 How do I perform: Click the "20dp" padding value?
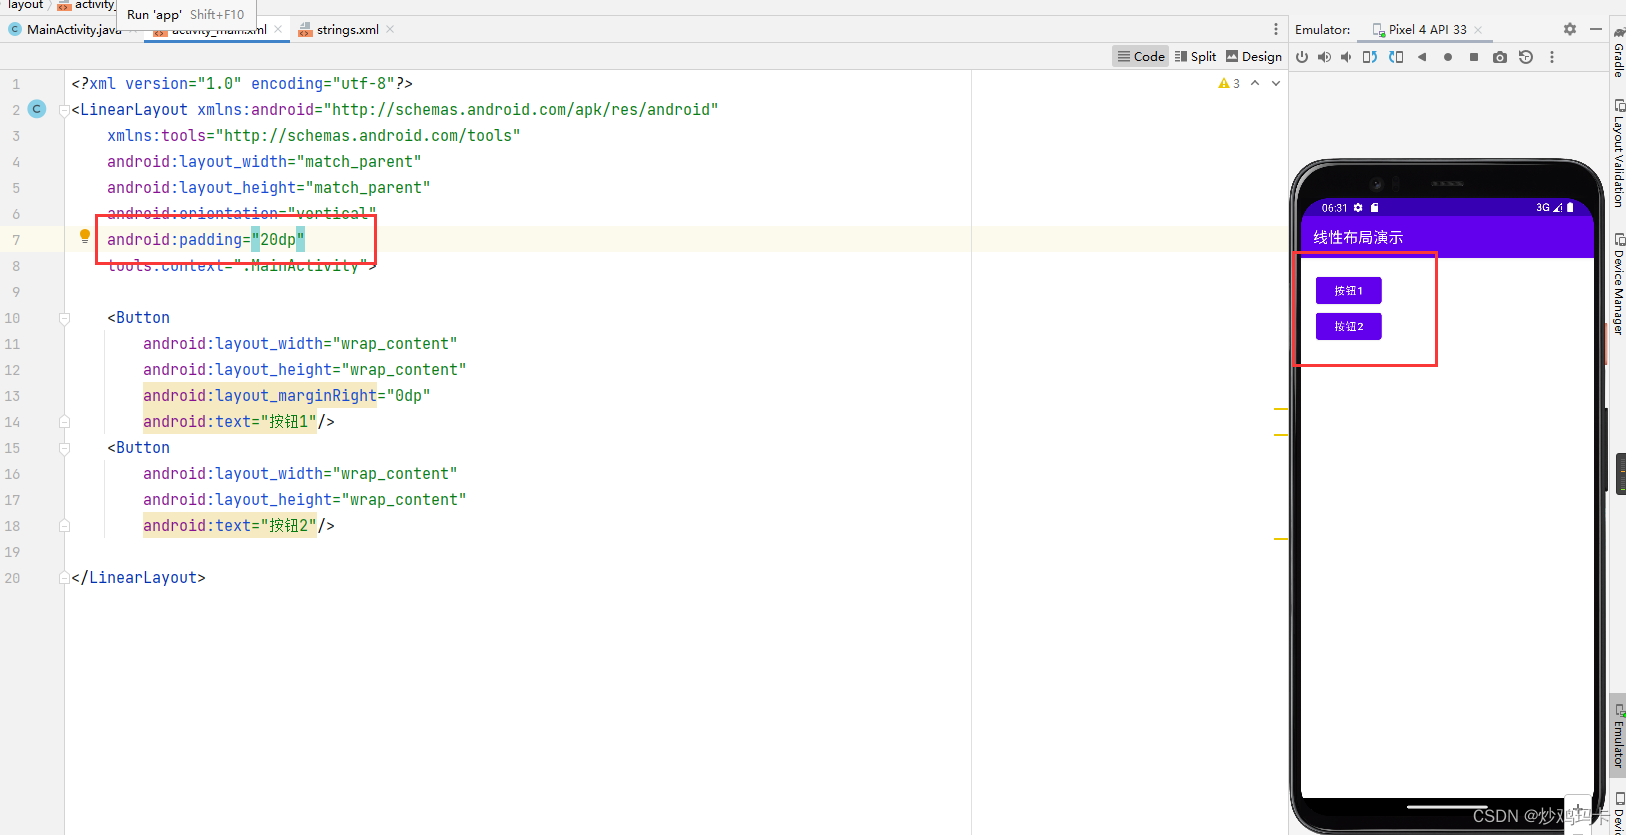(x=278, y=239)
